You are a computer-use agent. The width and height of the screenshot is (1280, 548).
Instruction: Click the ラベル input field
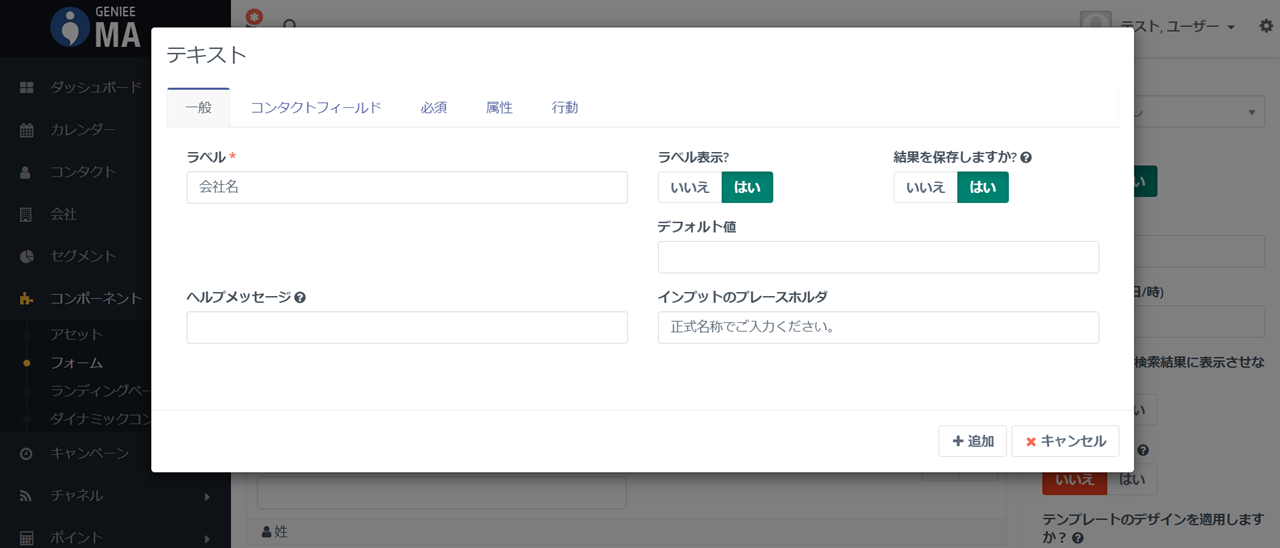click(x=407, y=187)
